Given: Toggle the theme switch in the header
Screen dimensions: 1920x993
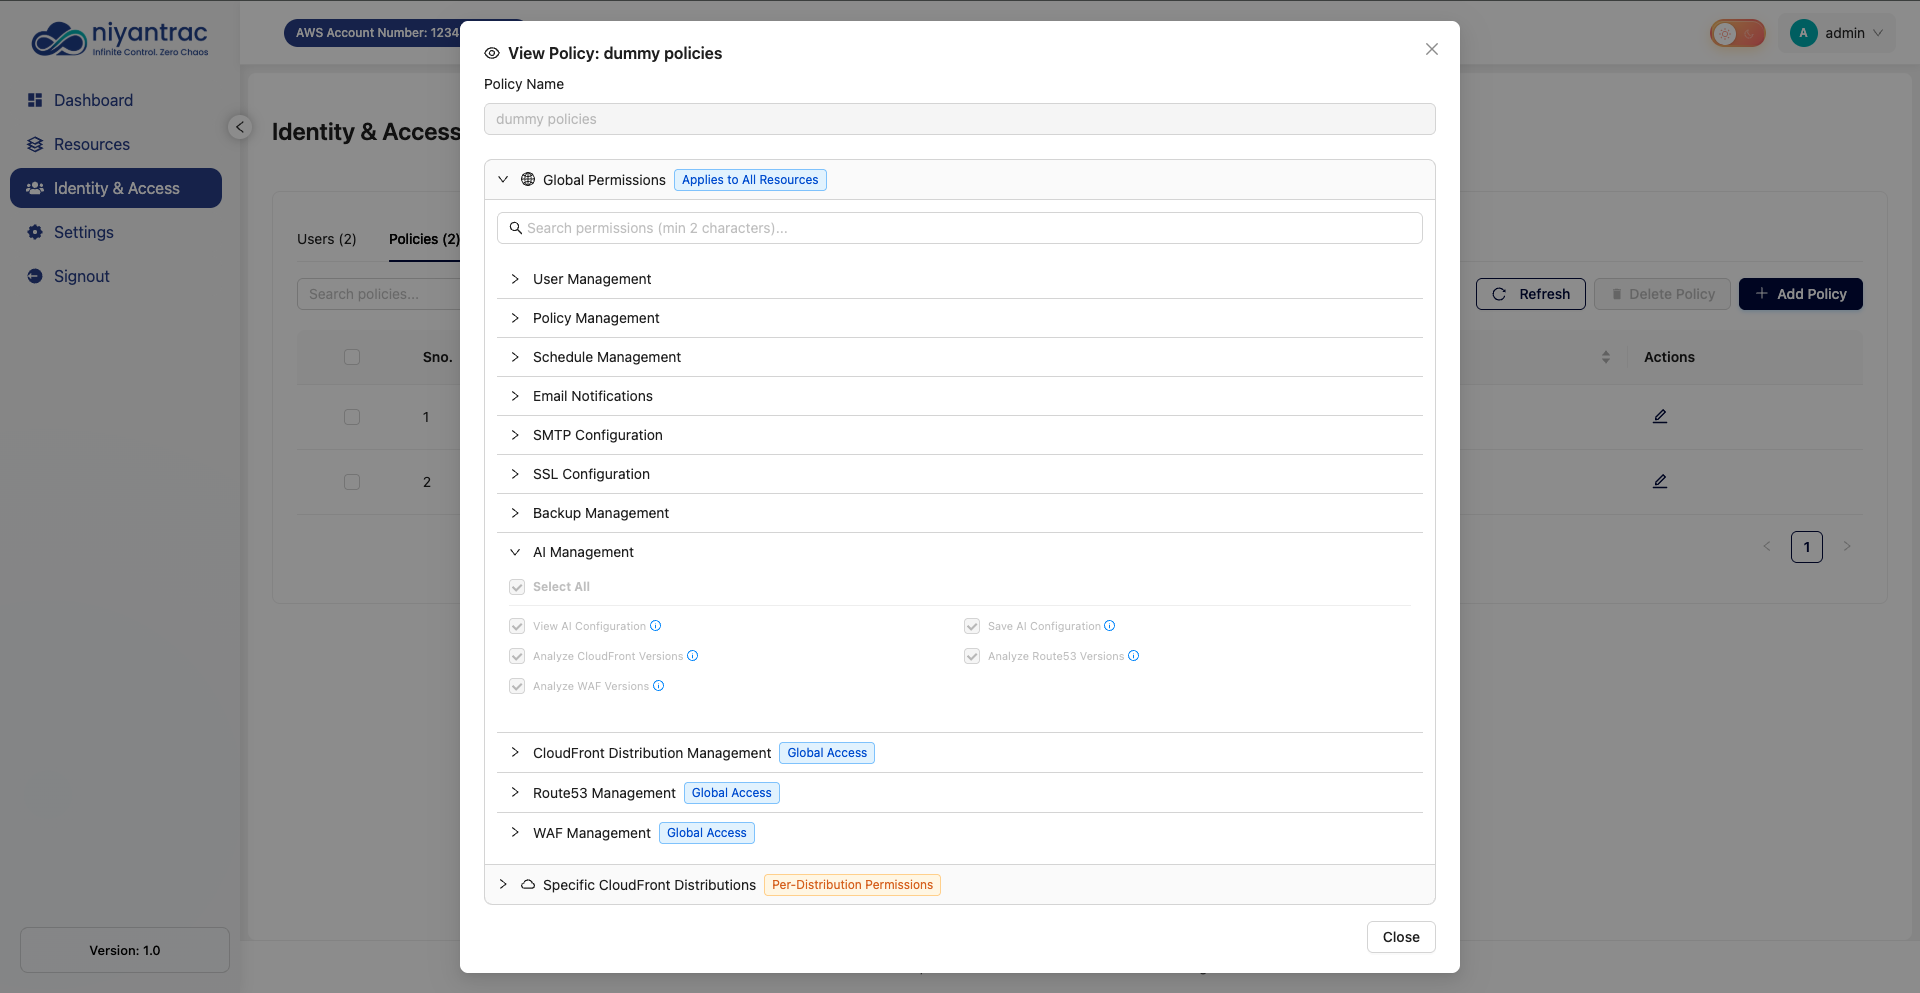Looking at the screenshot, I should 1737,33.
